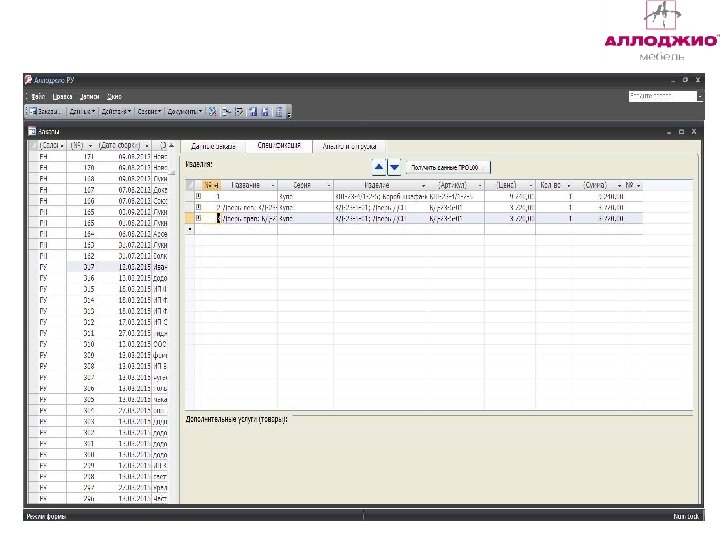720x540 pixels.
Task: Expand the Действия toolbar dropdown
Action: (x=116, y=112)
